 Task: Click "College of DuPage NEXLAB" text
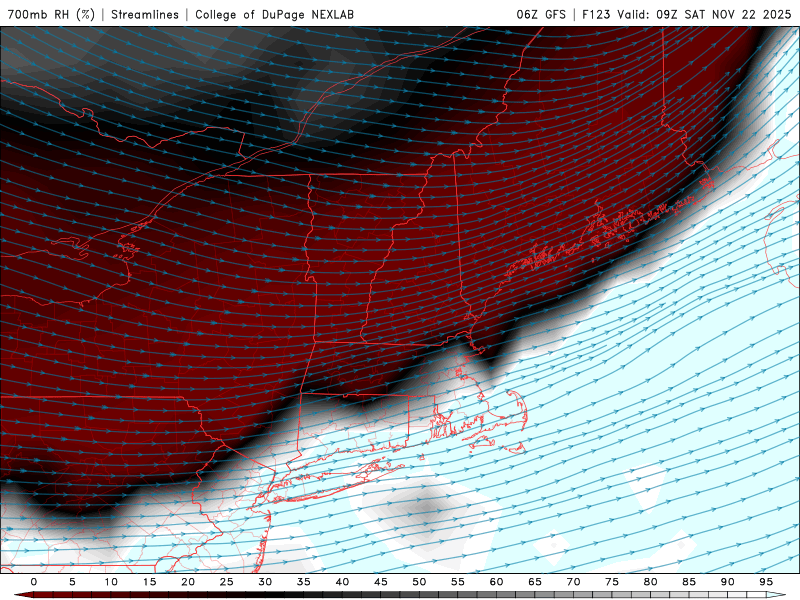coord(274,14)
